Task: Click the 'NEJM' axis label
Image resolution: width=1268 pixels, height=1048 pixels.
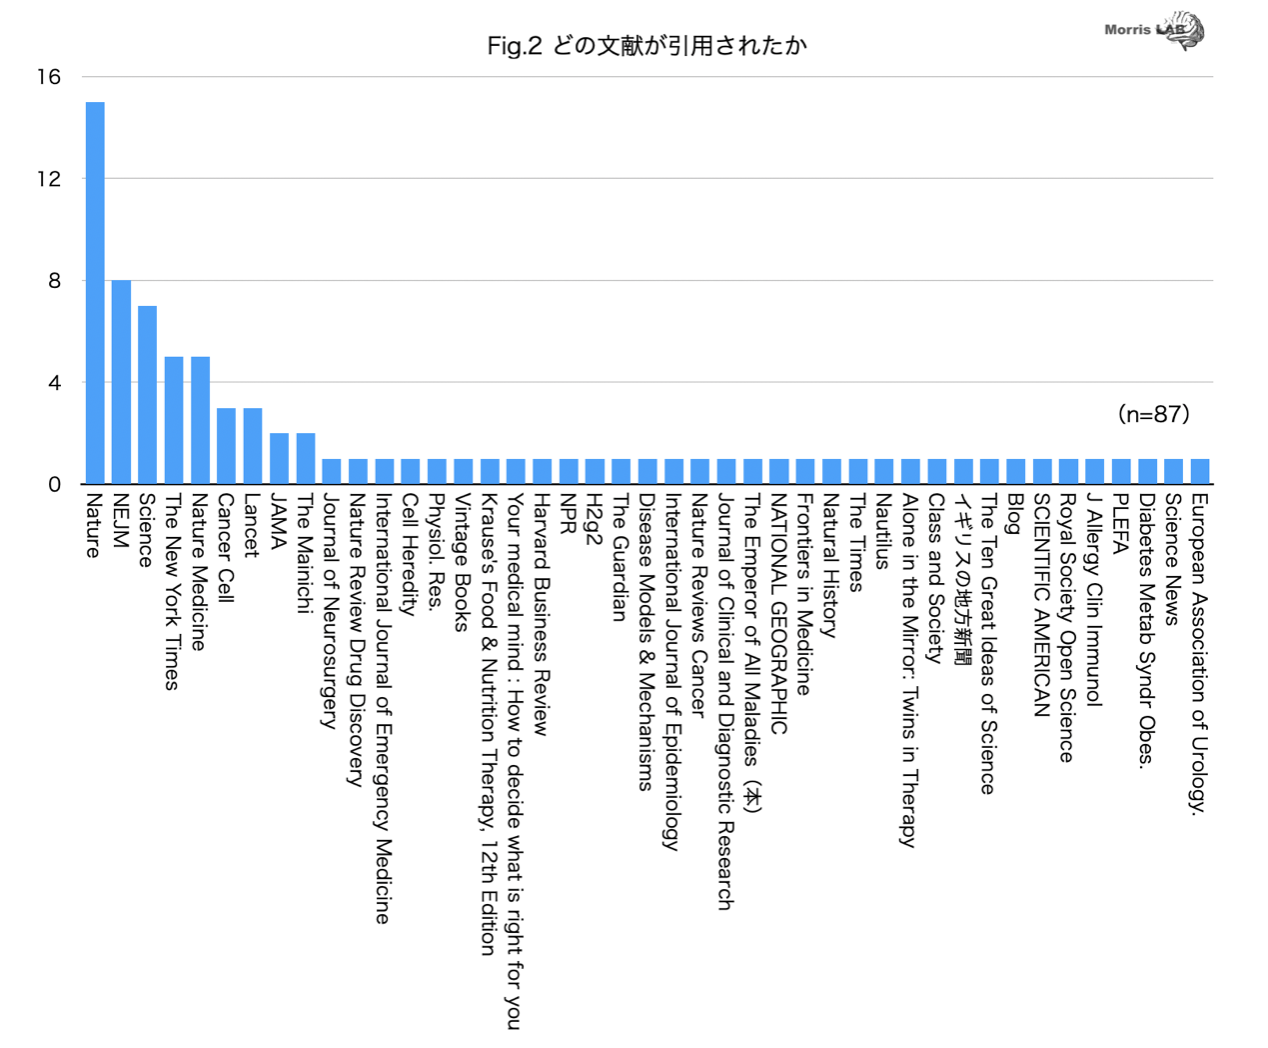Action: (120, 520)
